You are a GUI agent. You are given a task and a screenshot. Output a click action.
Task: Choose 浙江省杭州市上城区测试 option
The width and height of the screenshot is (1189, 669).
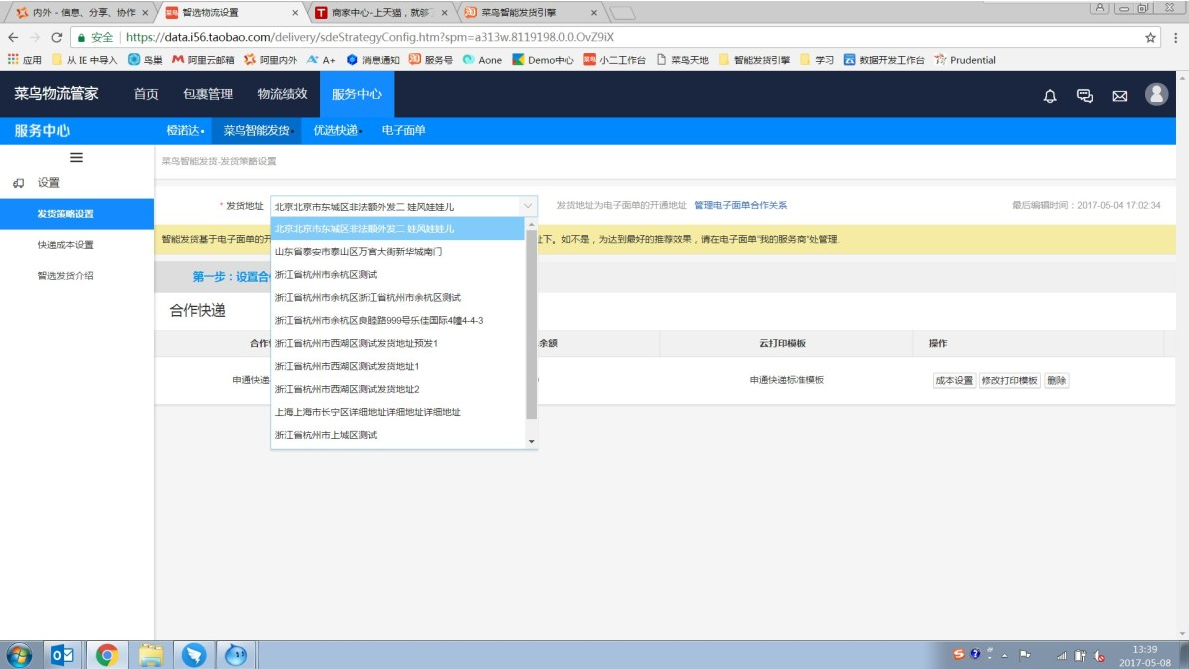[x=398, y=435]
